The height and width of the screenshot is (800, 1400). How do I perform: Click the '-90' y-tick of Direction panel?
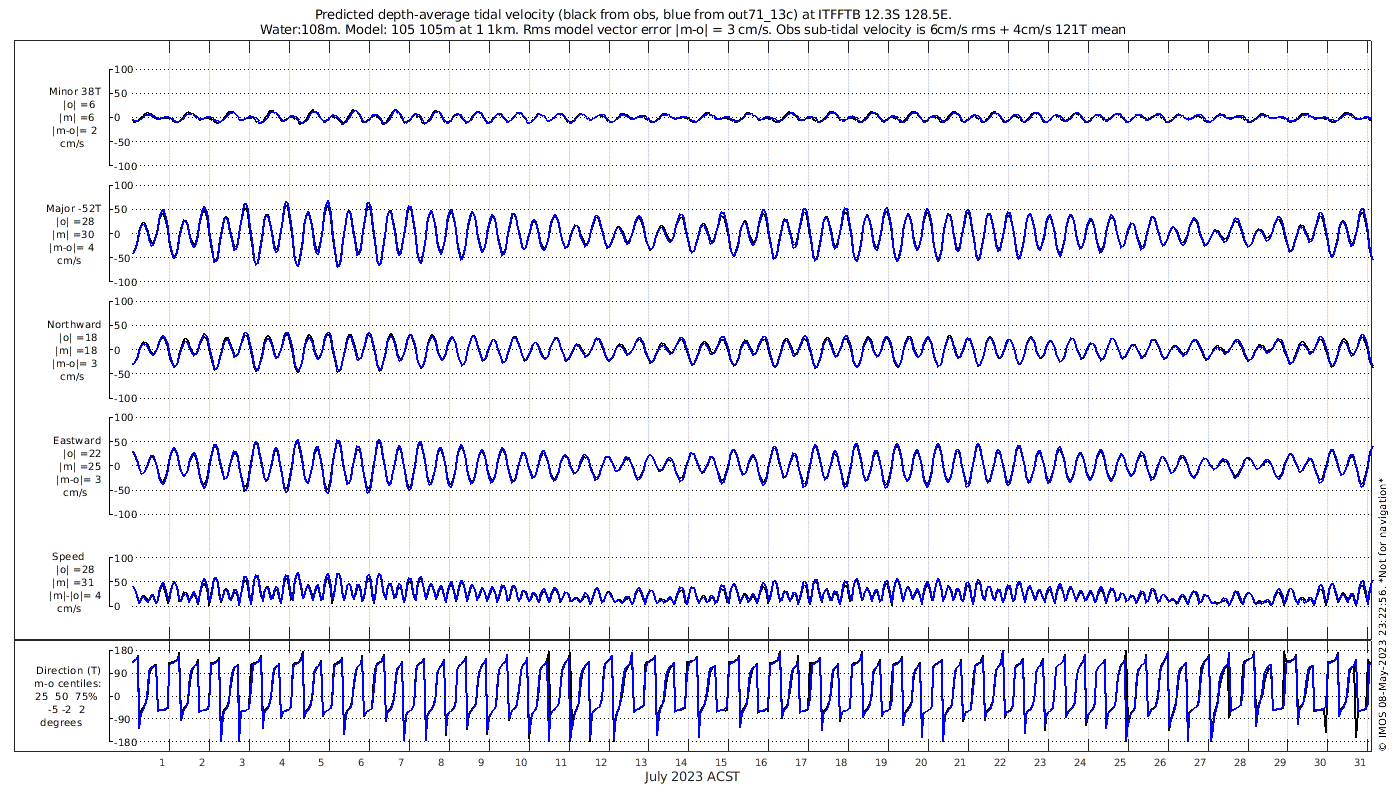coord(124,720)
